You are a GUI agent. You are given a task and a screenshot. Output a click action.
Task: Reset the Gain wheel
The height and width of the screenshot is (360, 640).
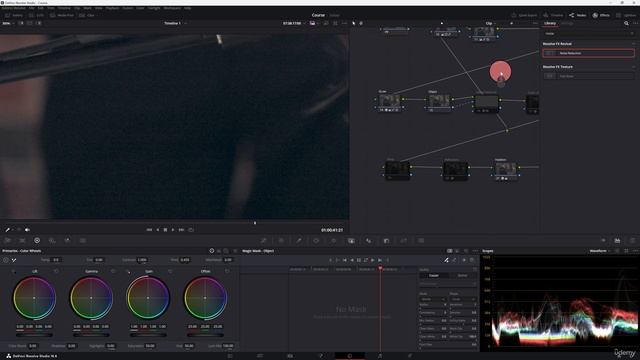coord(170,271)
